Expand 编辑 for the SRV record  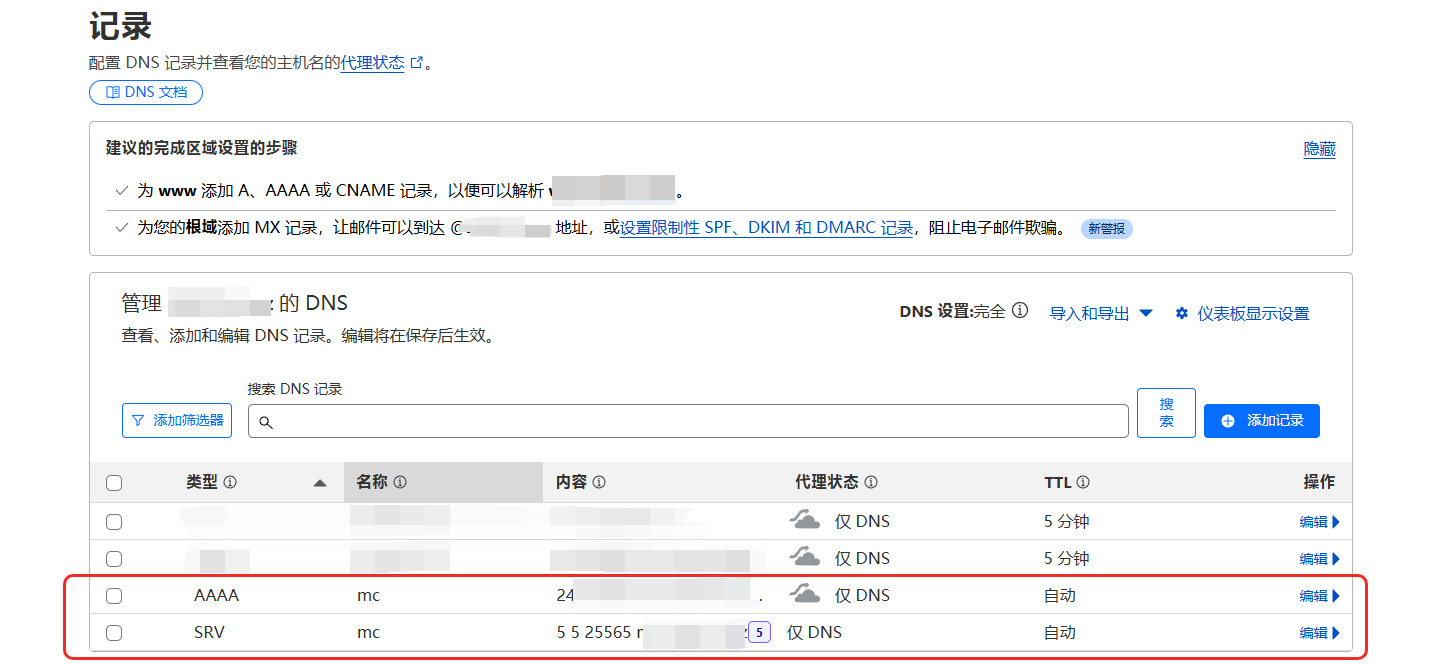(1319, 633)
